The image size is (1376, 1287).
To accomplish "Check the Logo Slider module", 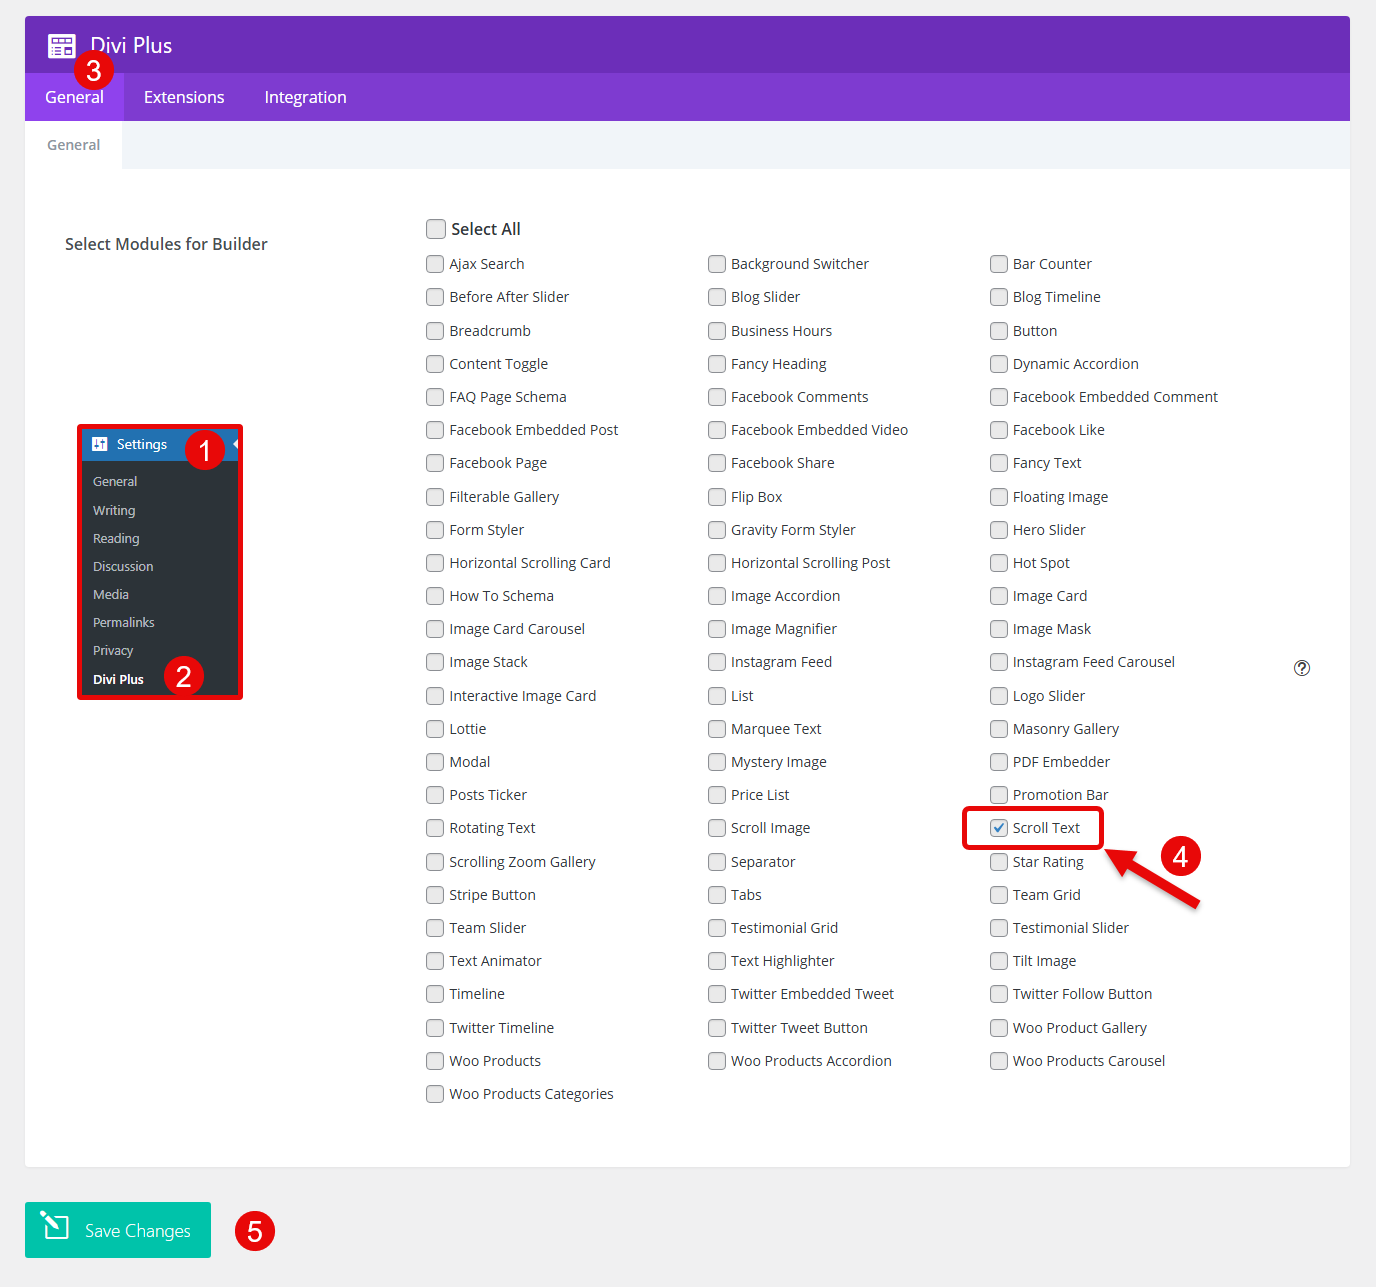I will point(999,696).
